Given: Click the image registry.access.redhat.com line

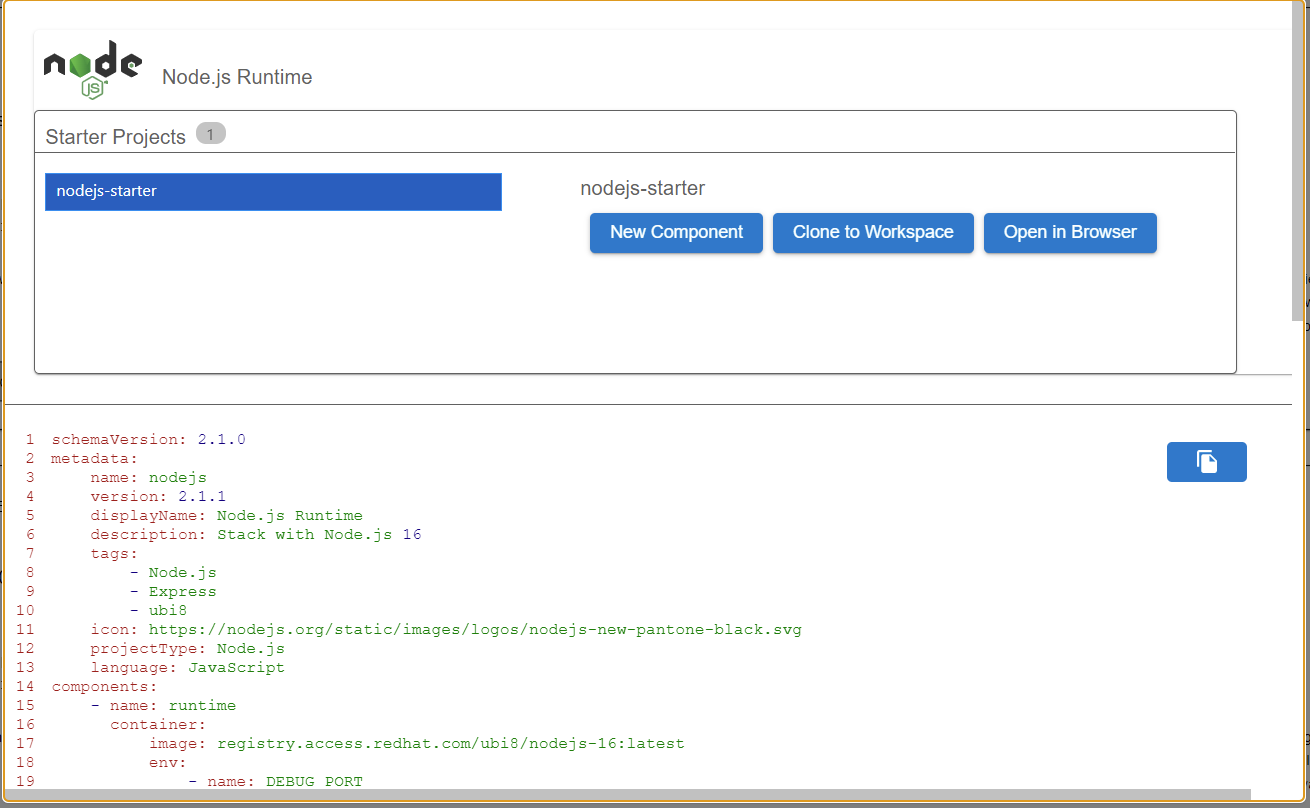Looking at the screenshot, I should (417, 743).
